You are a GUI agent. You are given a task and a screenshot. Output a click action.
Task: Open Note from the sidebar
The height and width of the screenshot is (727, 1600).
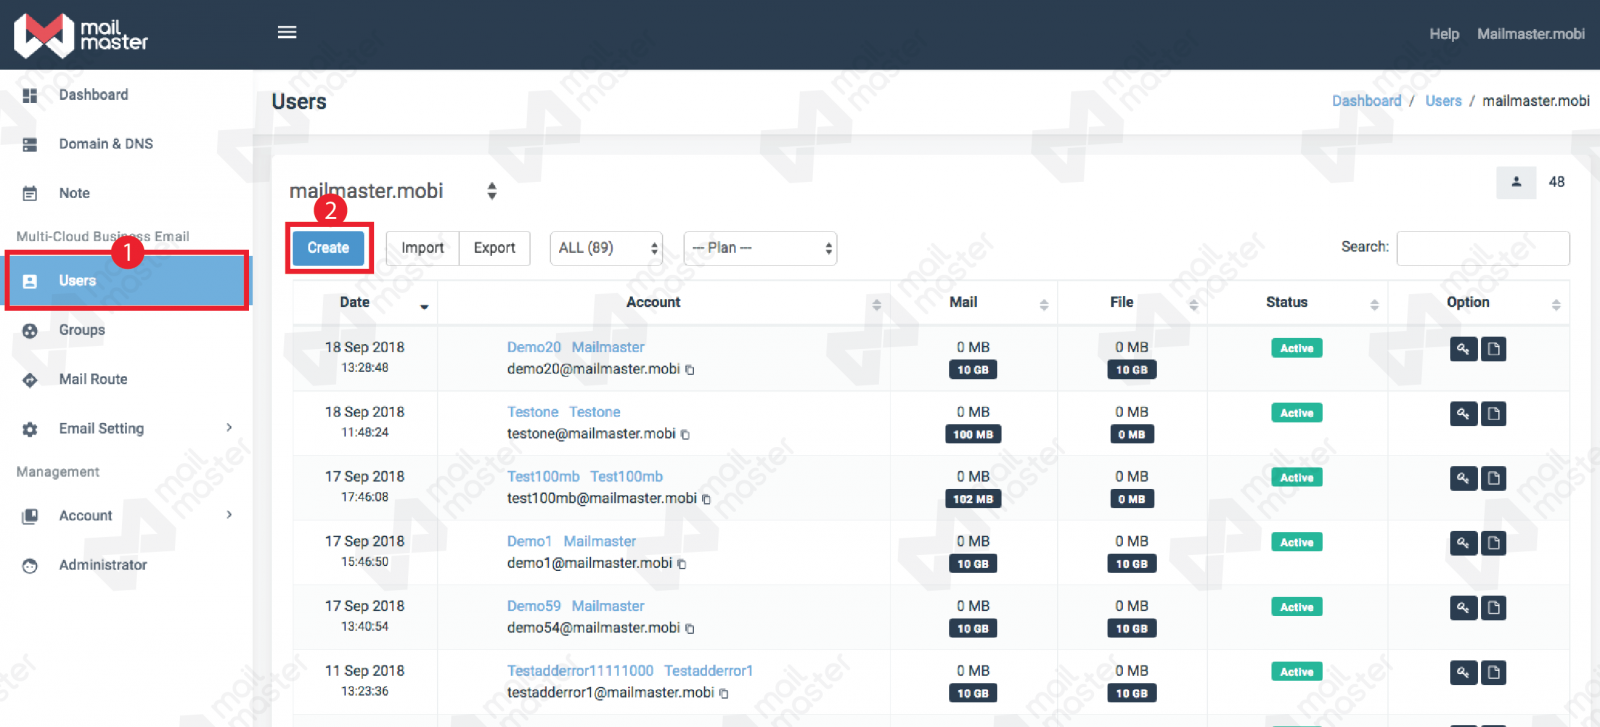click(x=74, y=193)
